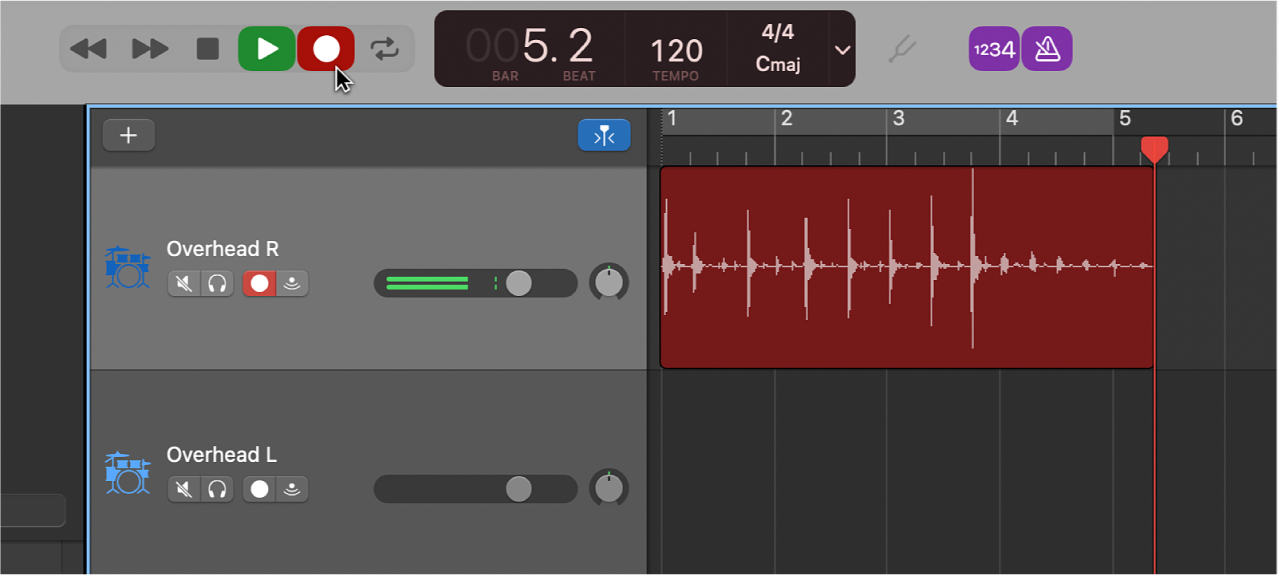Click the Overhead R volume slider
Viewport: 1280px width, 578px height.
tap(518, 283)
